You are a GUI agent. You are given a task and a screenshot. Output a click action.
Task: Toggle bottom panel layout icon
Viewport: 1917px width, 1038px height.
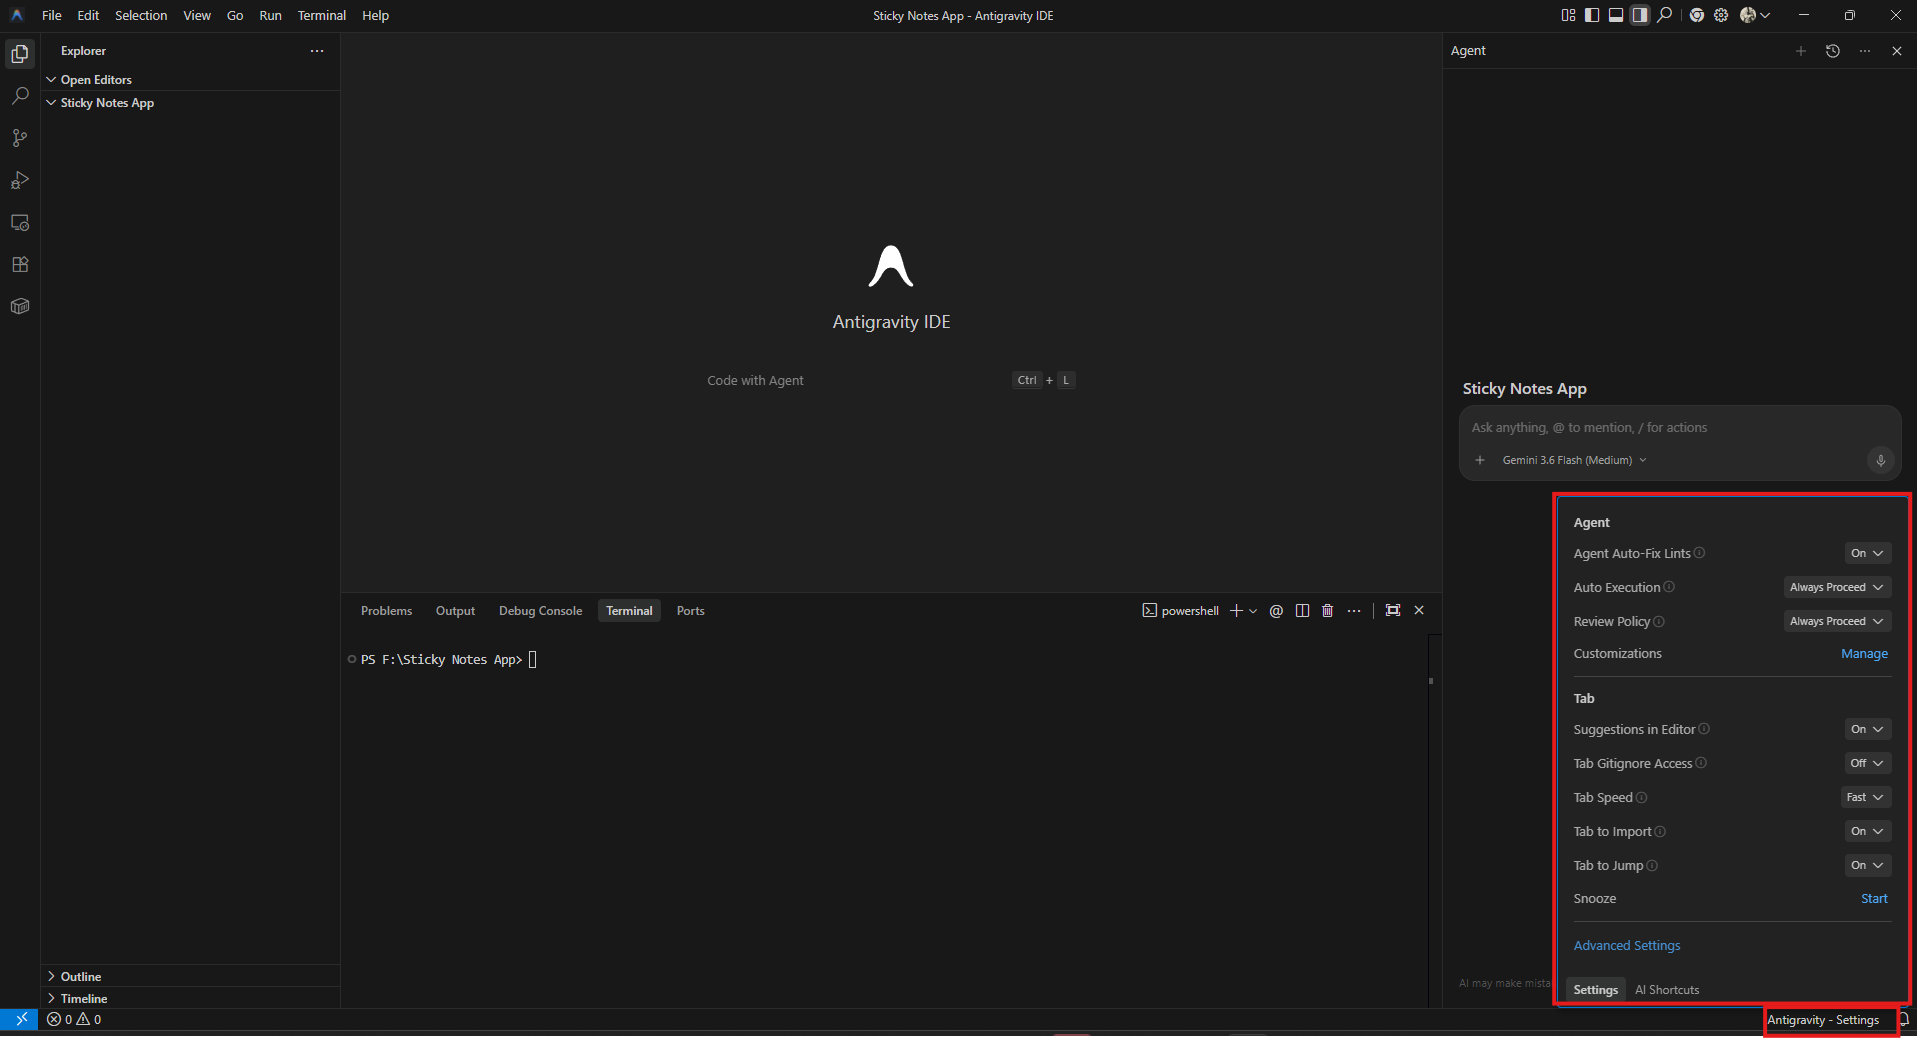pyautogui.click(x=1616, y=15)
